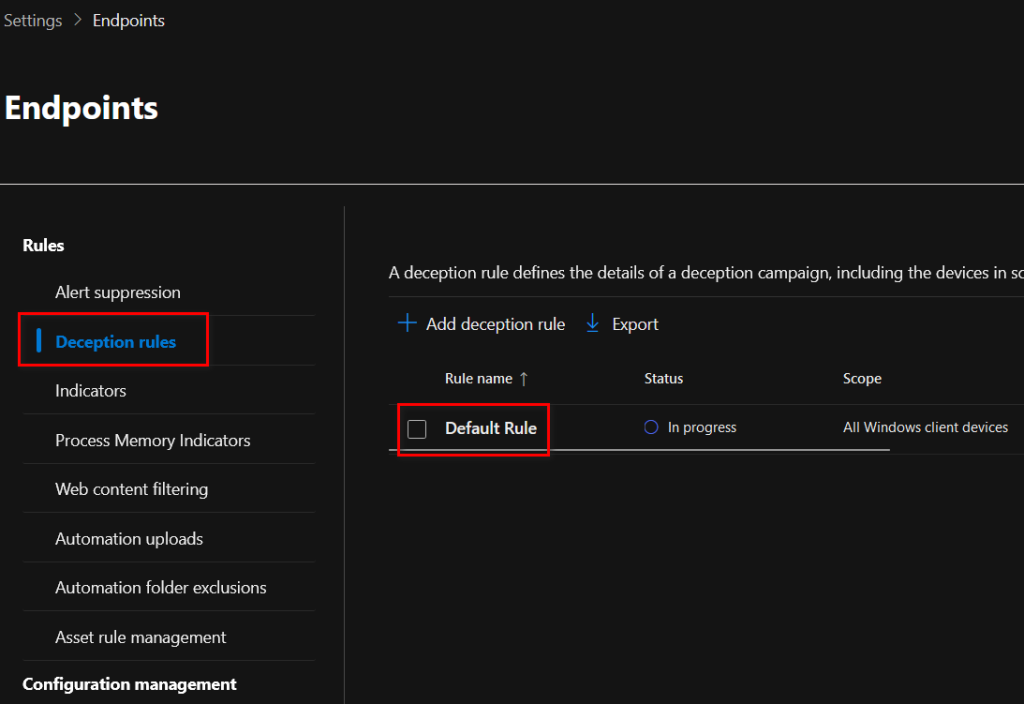The image size is (1024, 704).
Task: Open the Default Rule entry by name
Action: click(x=490, y=428)
